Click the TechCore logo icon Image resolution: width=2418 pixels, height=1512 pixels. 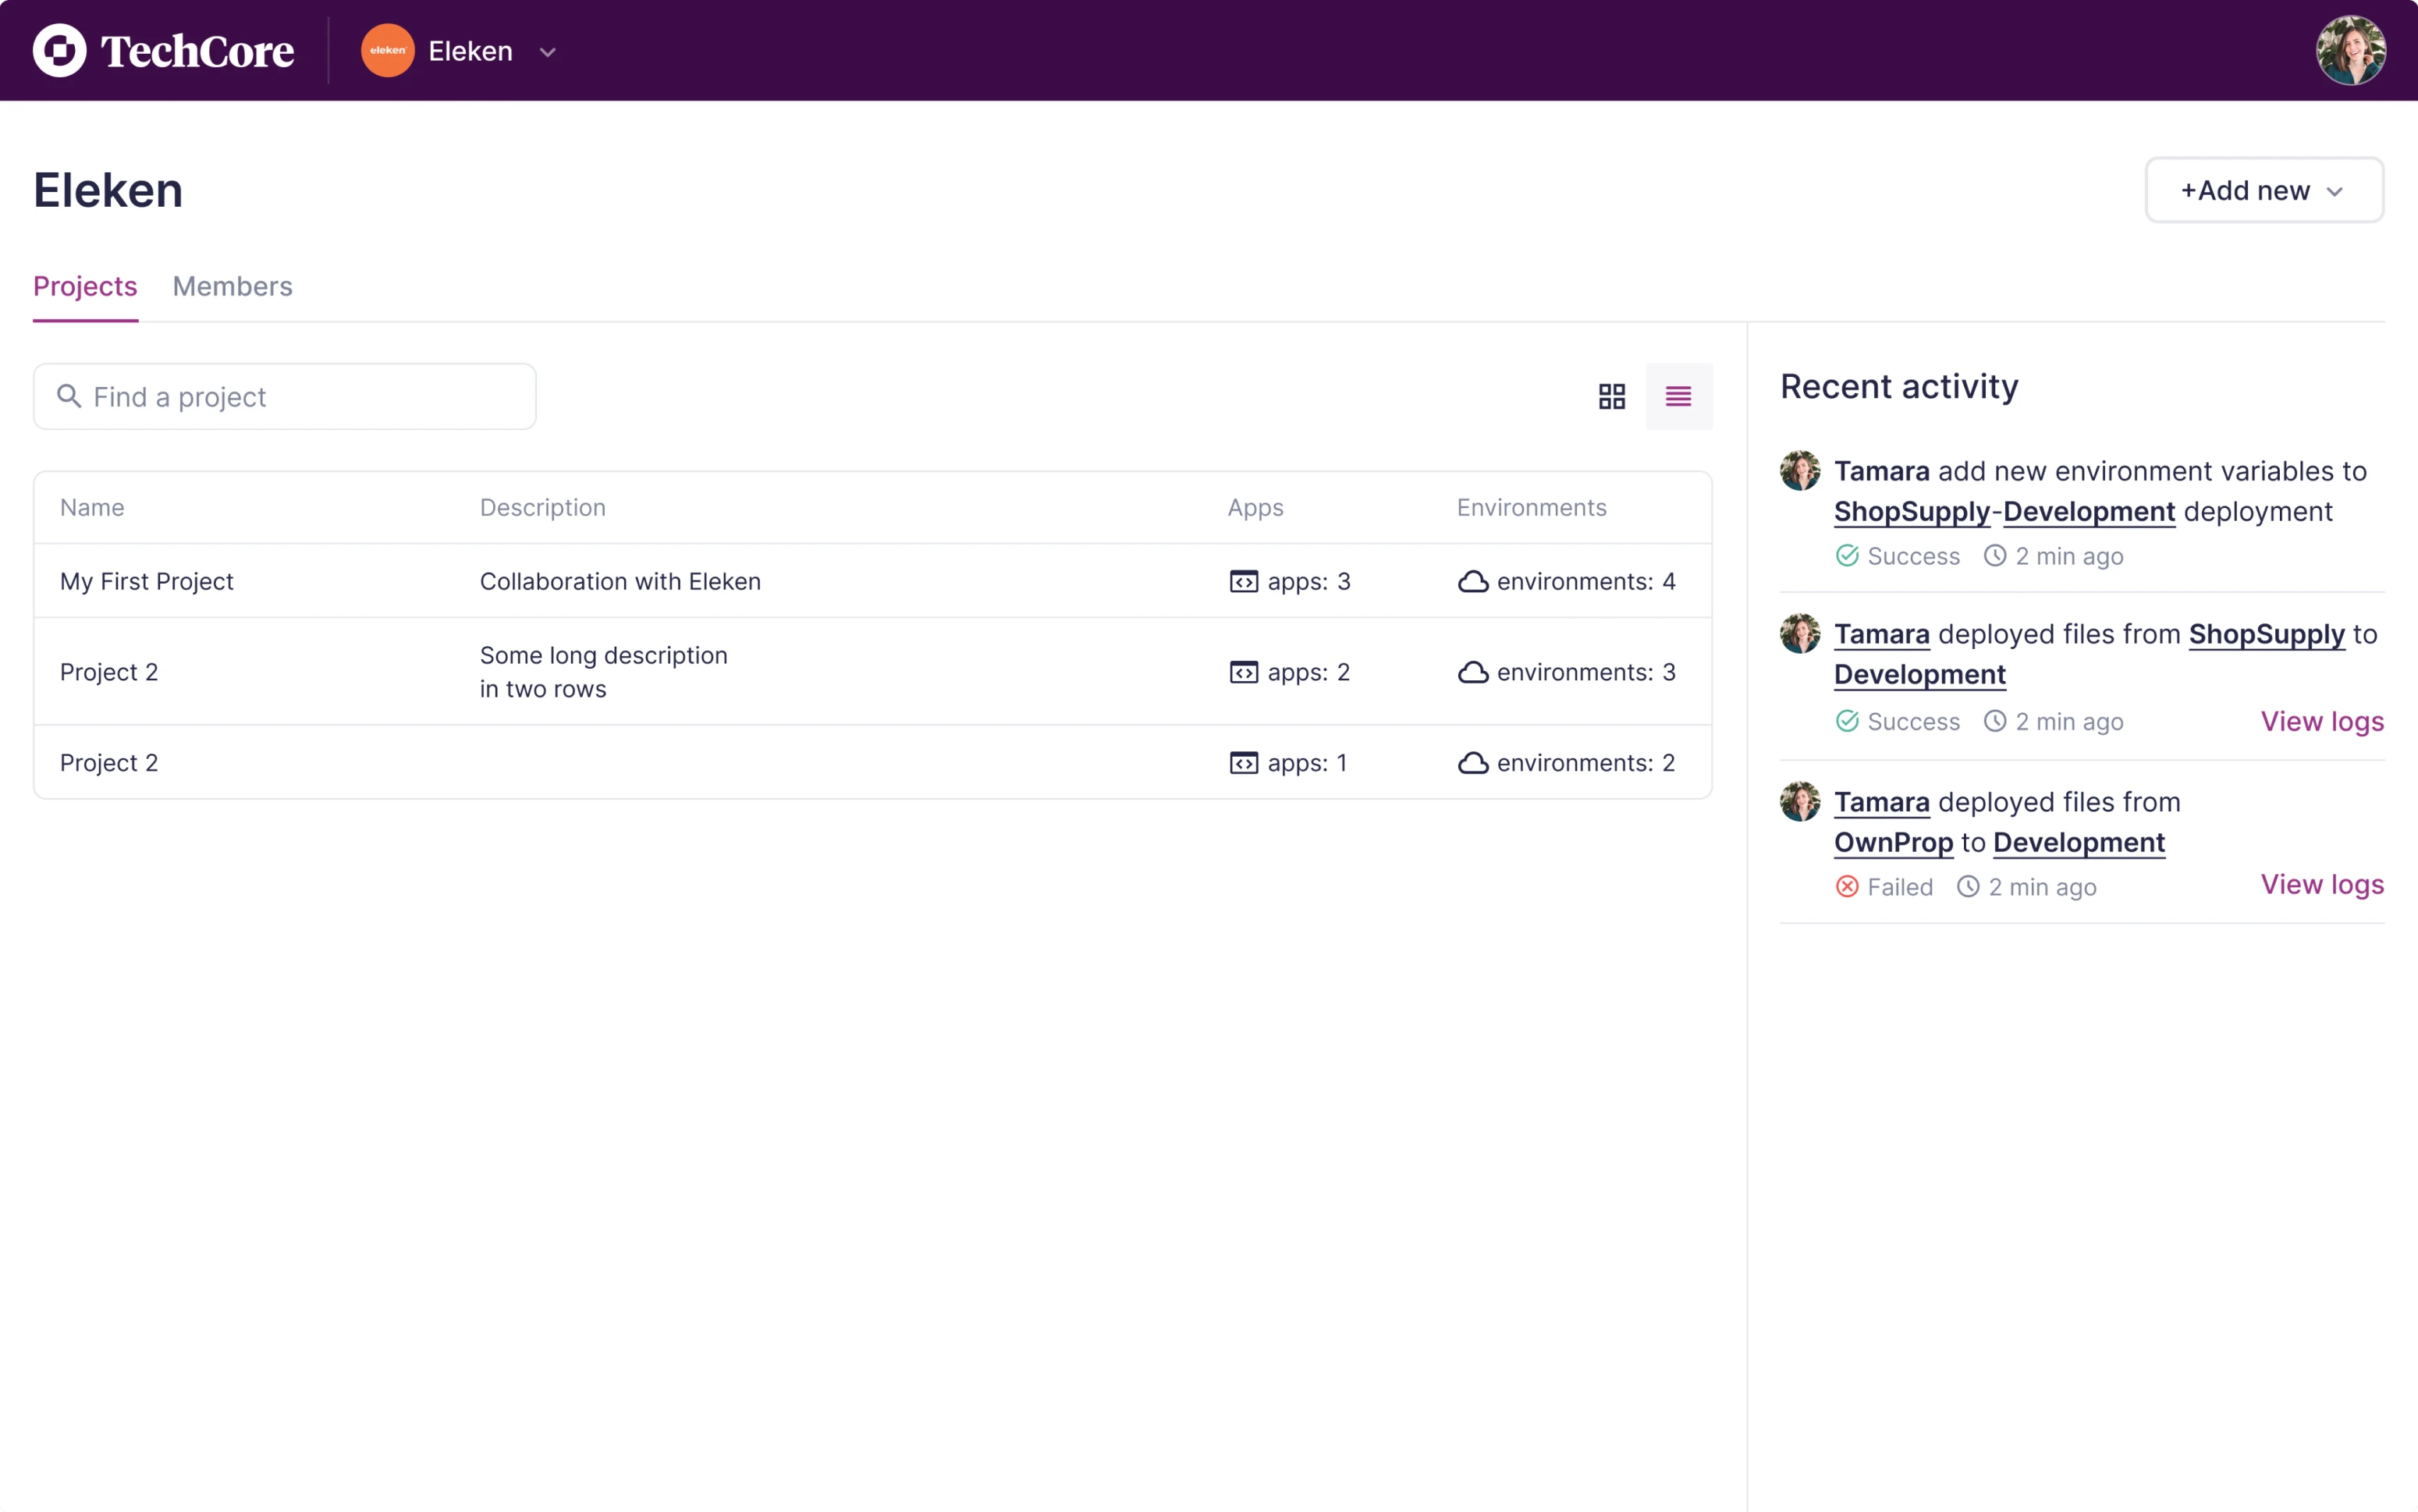coord(59,50)
